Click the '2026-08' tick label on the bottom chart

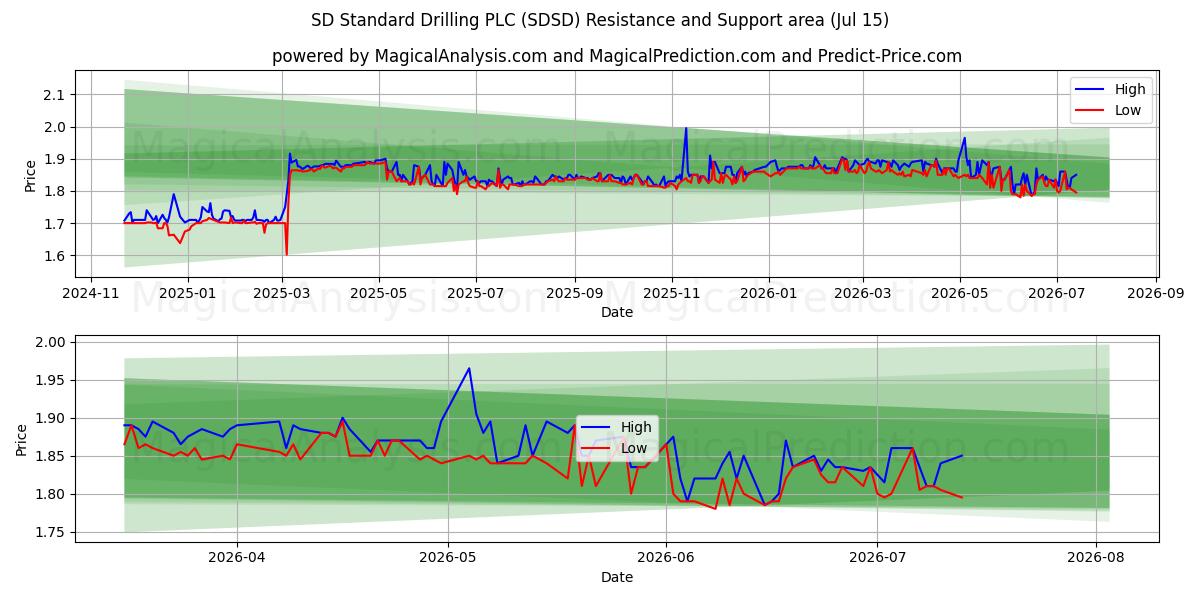[1096, 558]
